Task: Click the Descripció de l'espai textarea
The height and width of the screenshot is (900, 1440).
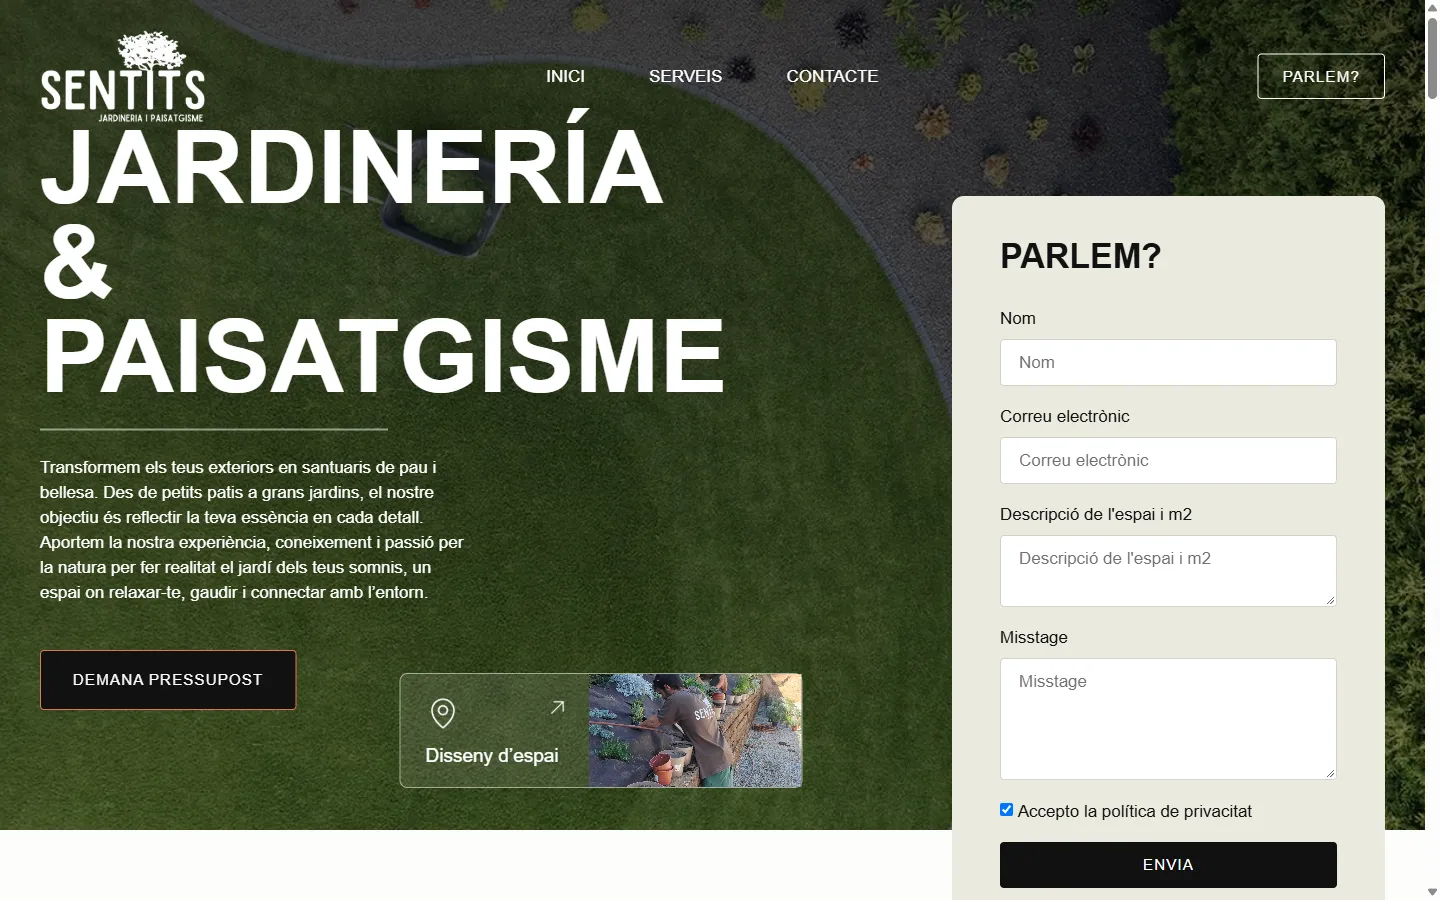Action: point(1168,571)
